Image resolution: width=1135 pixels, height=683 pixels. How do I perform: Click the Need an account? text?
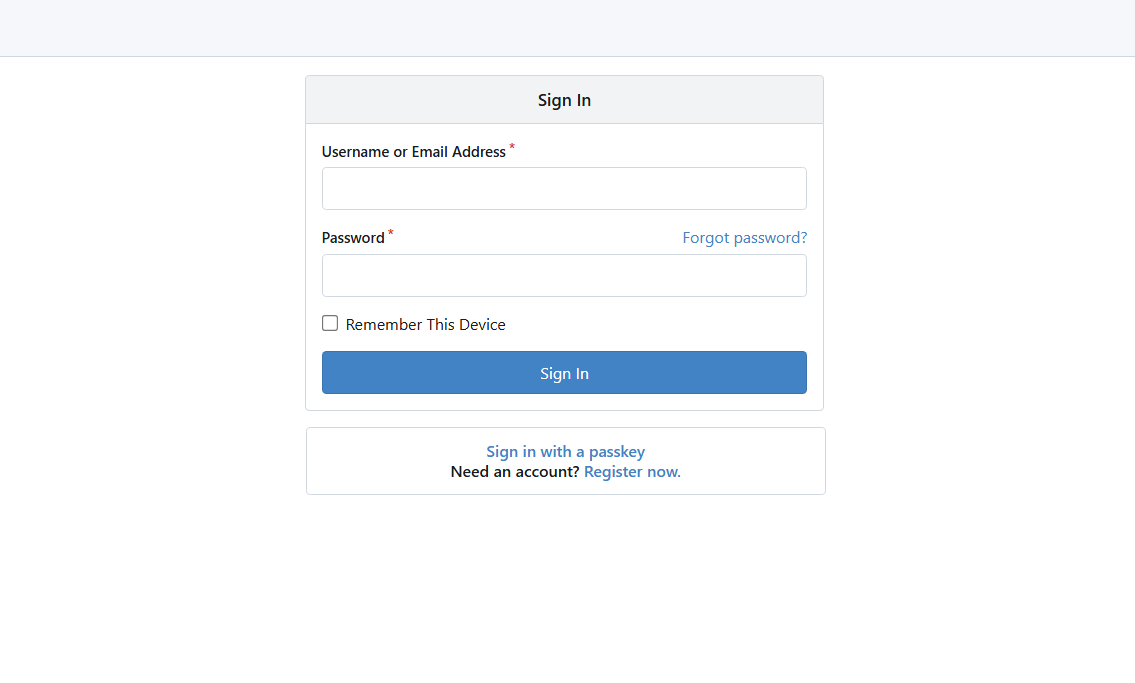point(515,472)
